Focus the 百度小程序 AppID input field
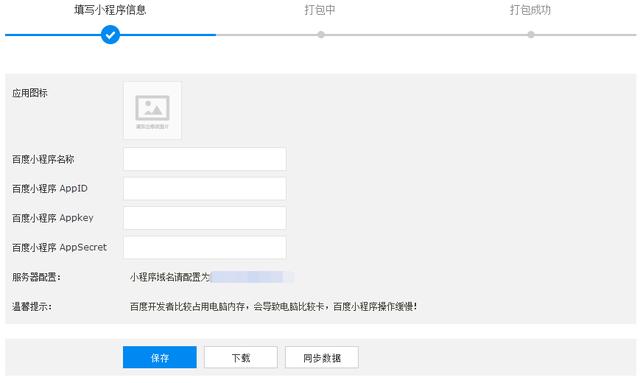 point(204,188)
